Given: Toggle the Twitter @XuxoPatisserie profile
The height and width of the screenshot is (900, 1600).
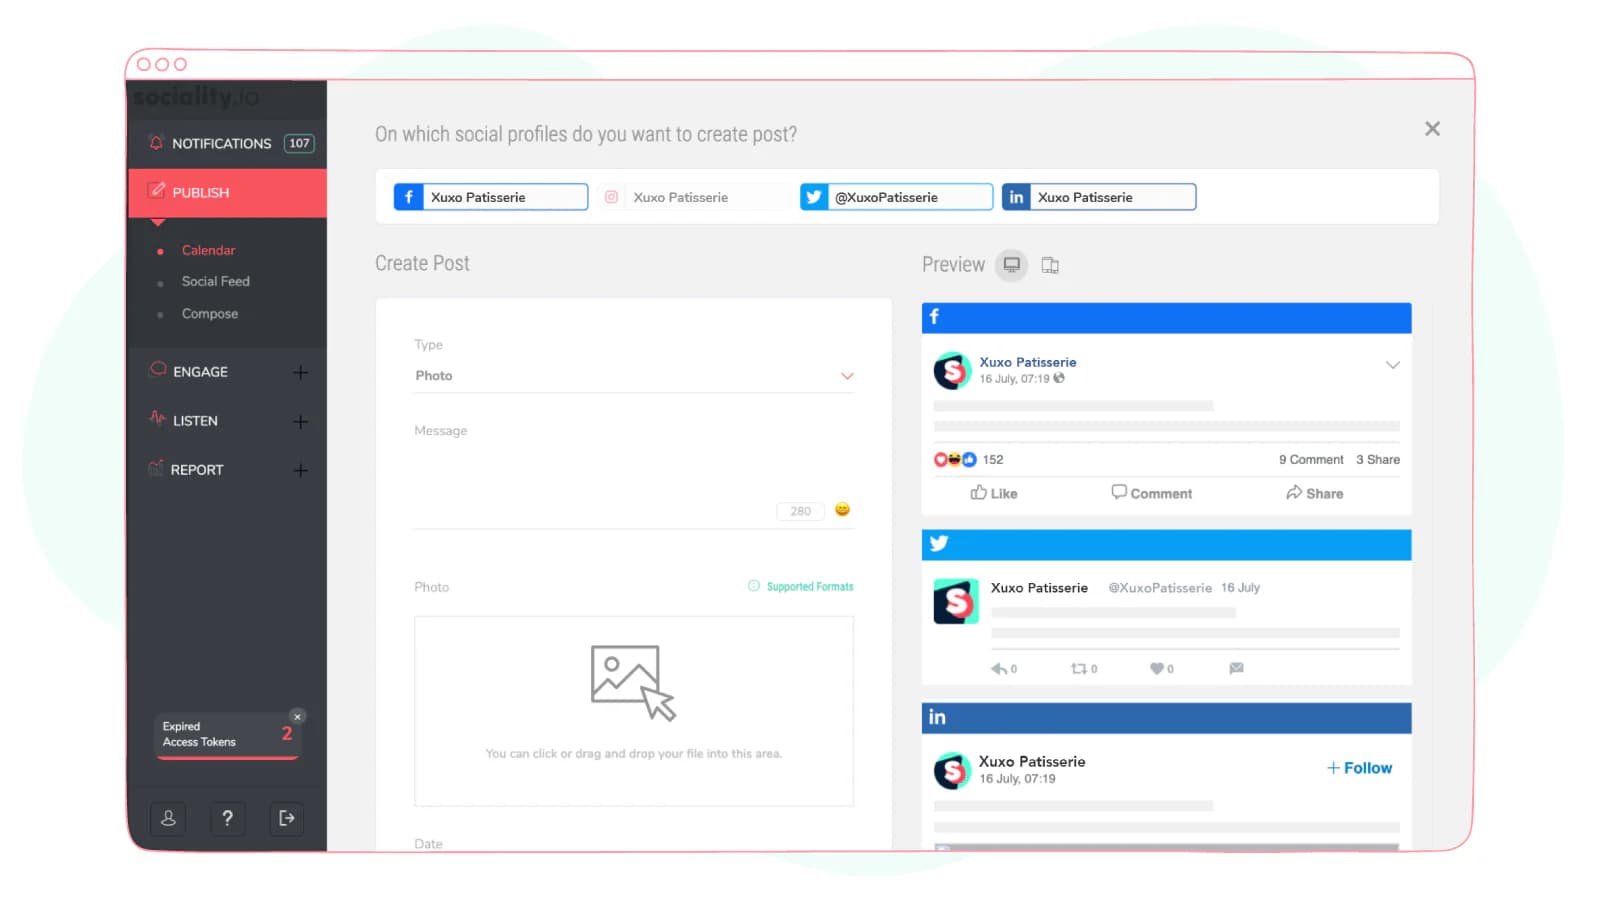Looking at the screenshot, I should [x=896, y=197].
